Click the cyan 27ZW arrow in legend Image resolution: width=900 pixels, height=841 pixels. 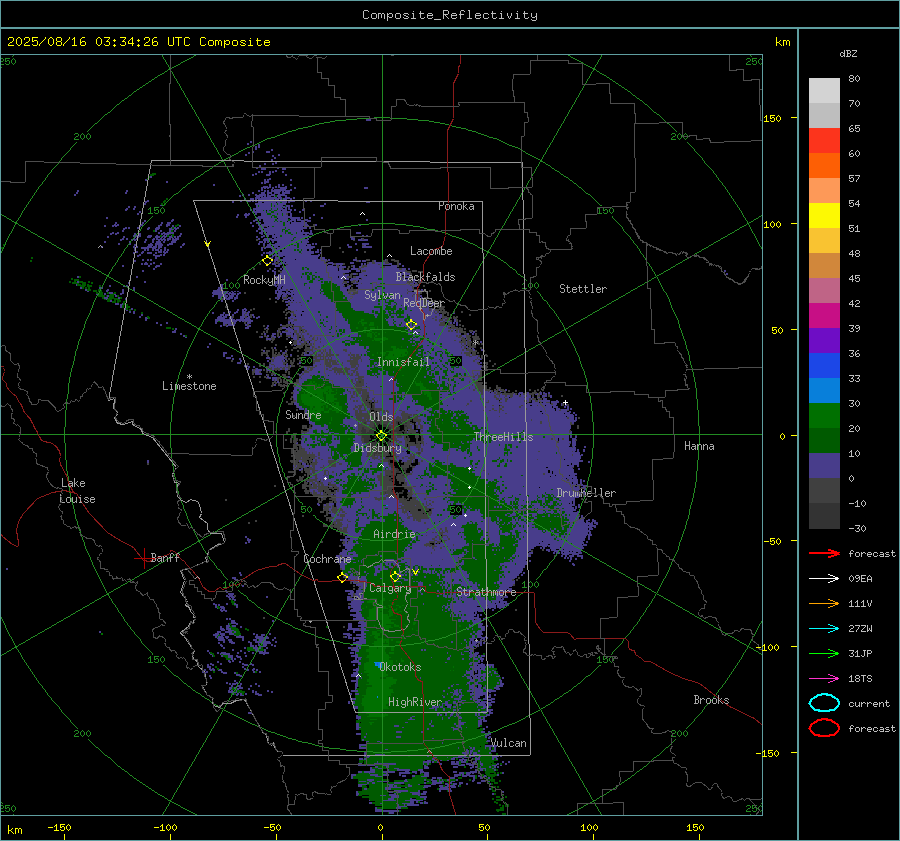pos(824,629)
